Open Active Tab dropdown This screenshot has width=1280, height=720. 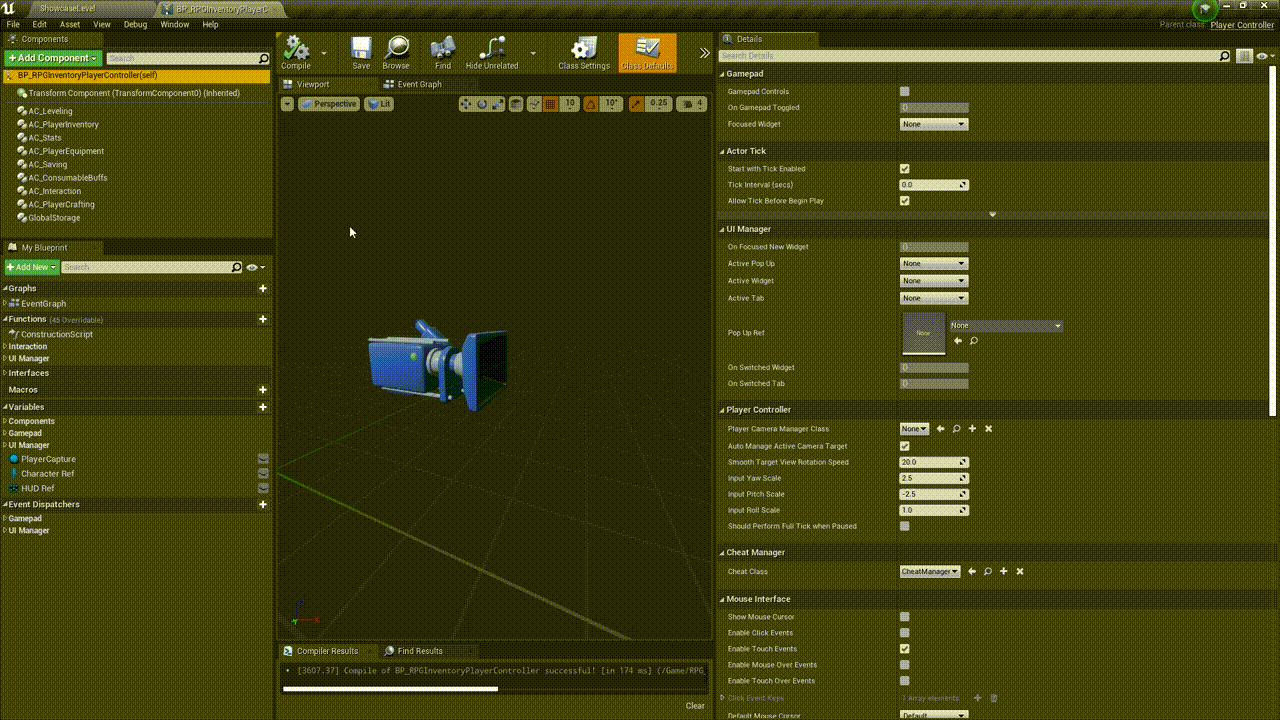click(x=934, y=298)
